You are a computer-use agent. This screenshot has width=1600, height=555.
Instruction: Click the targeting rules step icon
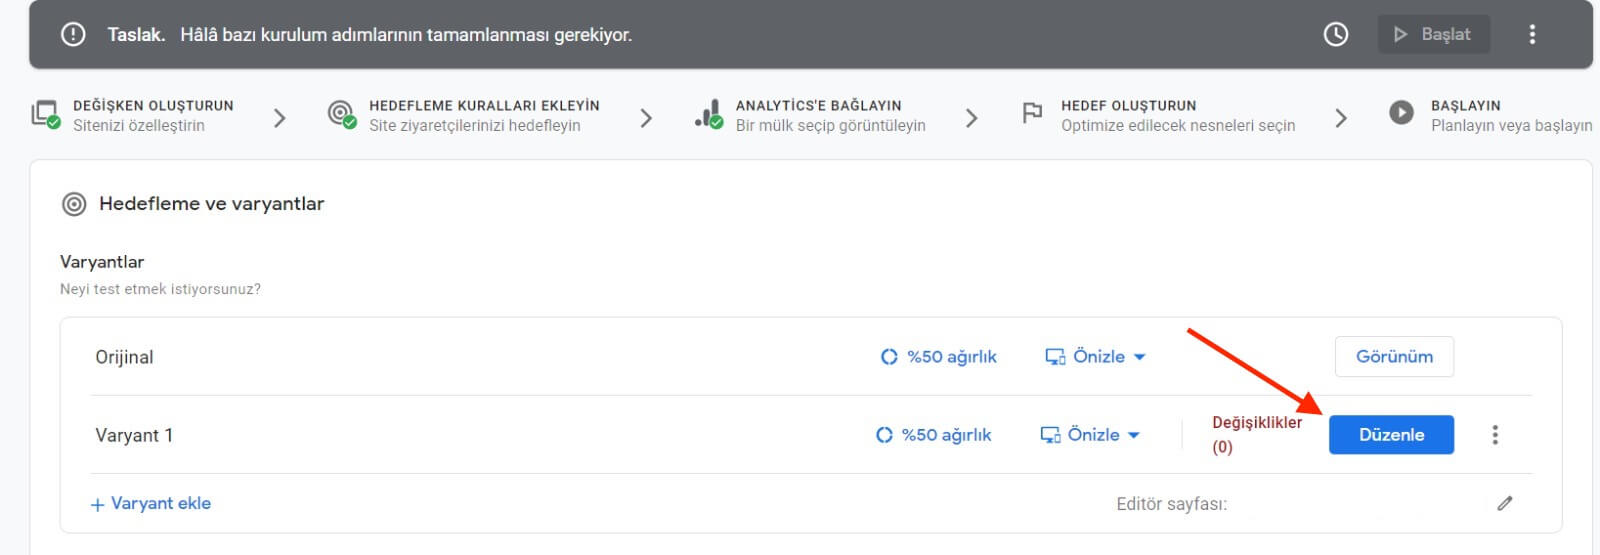click(x=342, y=114)
